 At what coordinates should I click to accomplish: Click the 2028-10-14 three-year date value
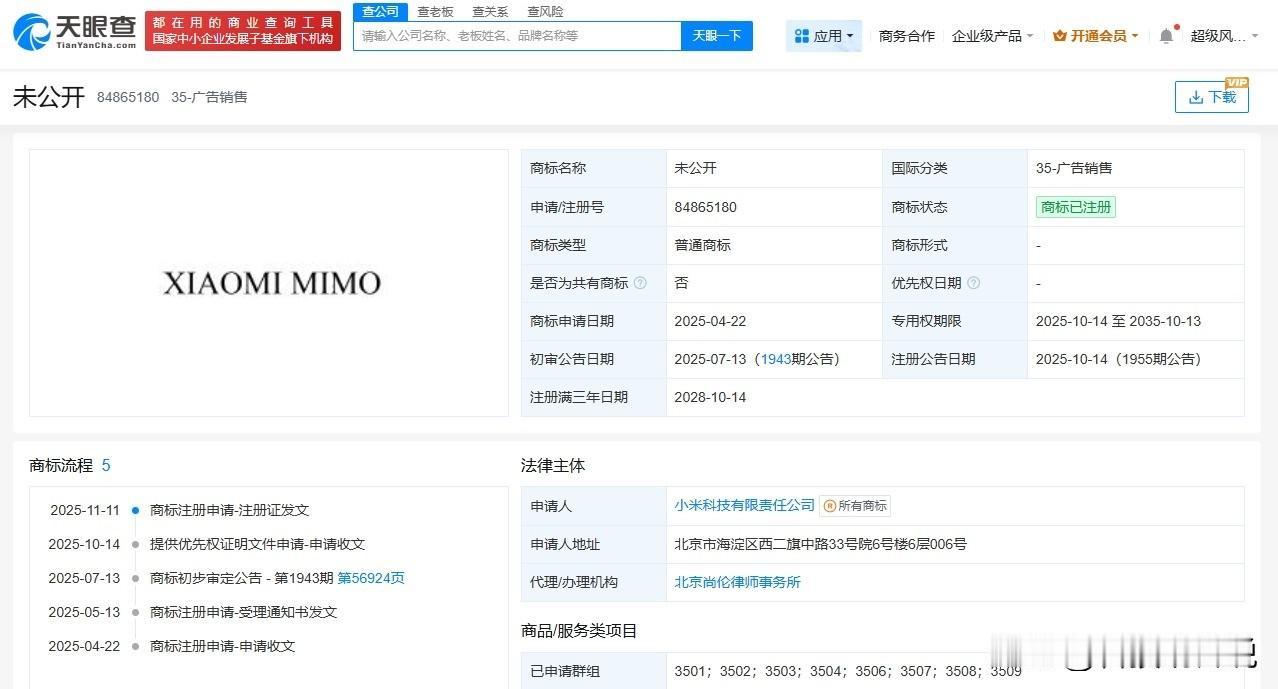[710, 397]
